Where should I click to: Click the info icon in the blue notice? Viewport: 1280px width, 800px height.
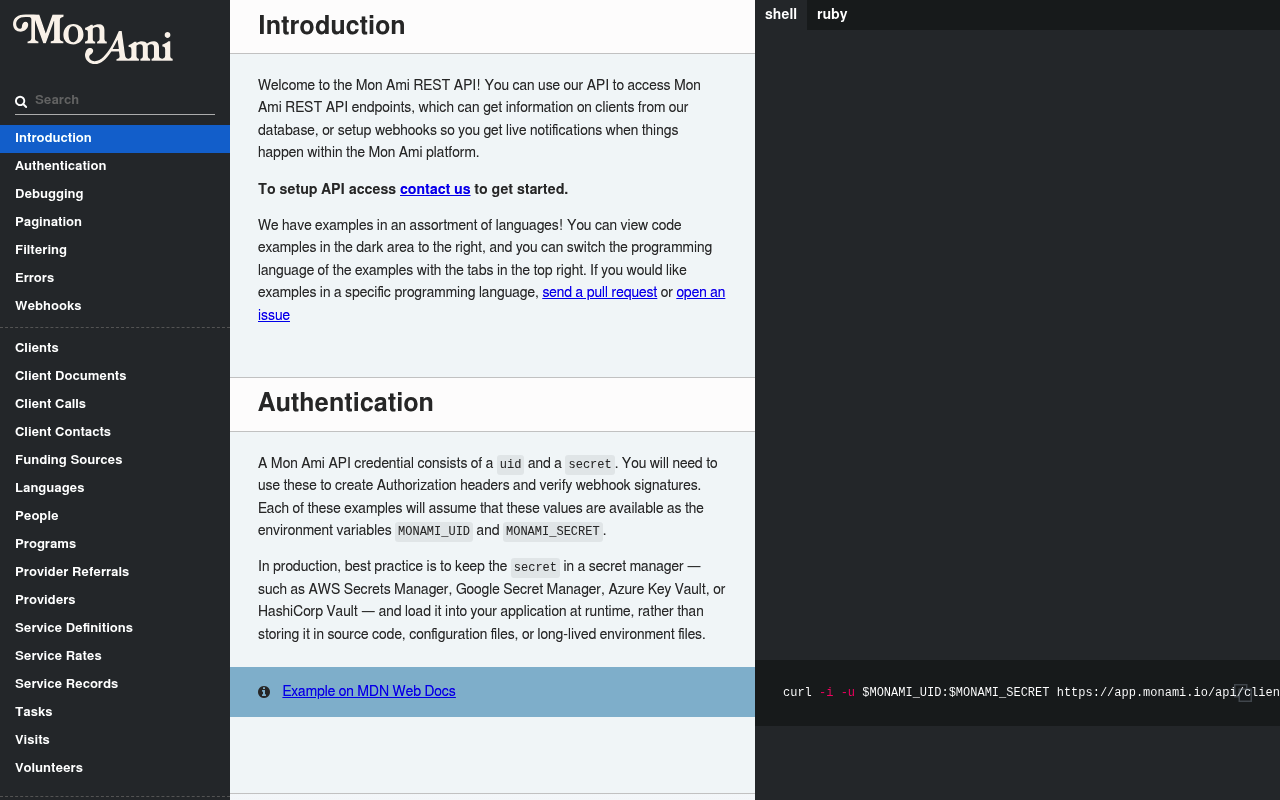click(x=264, y=692)
